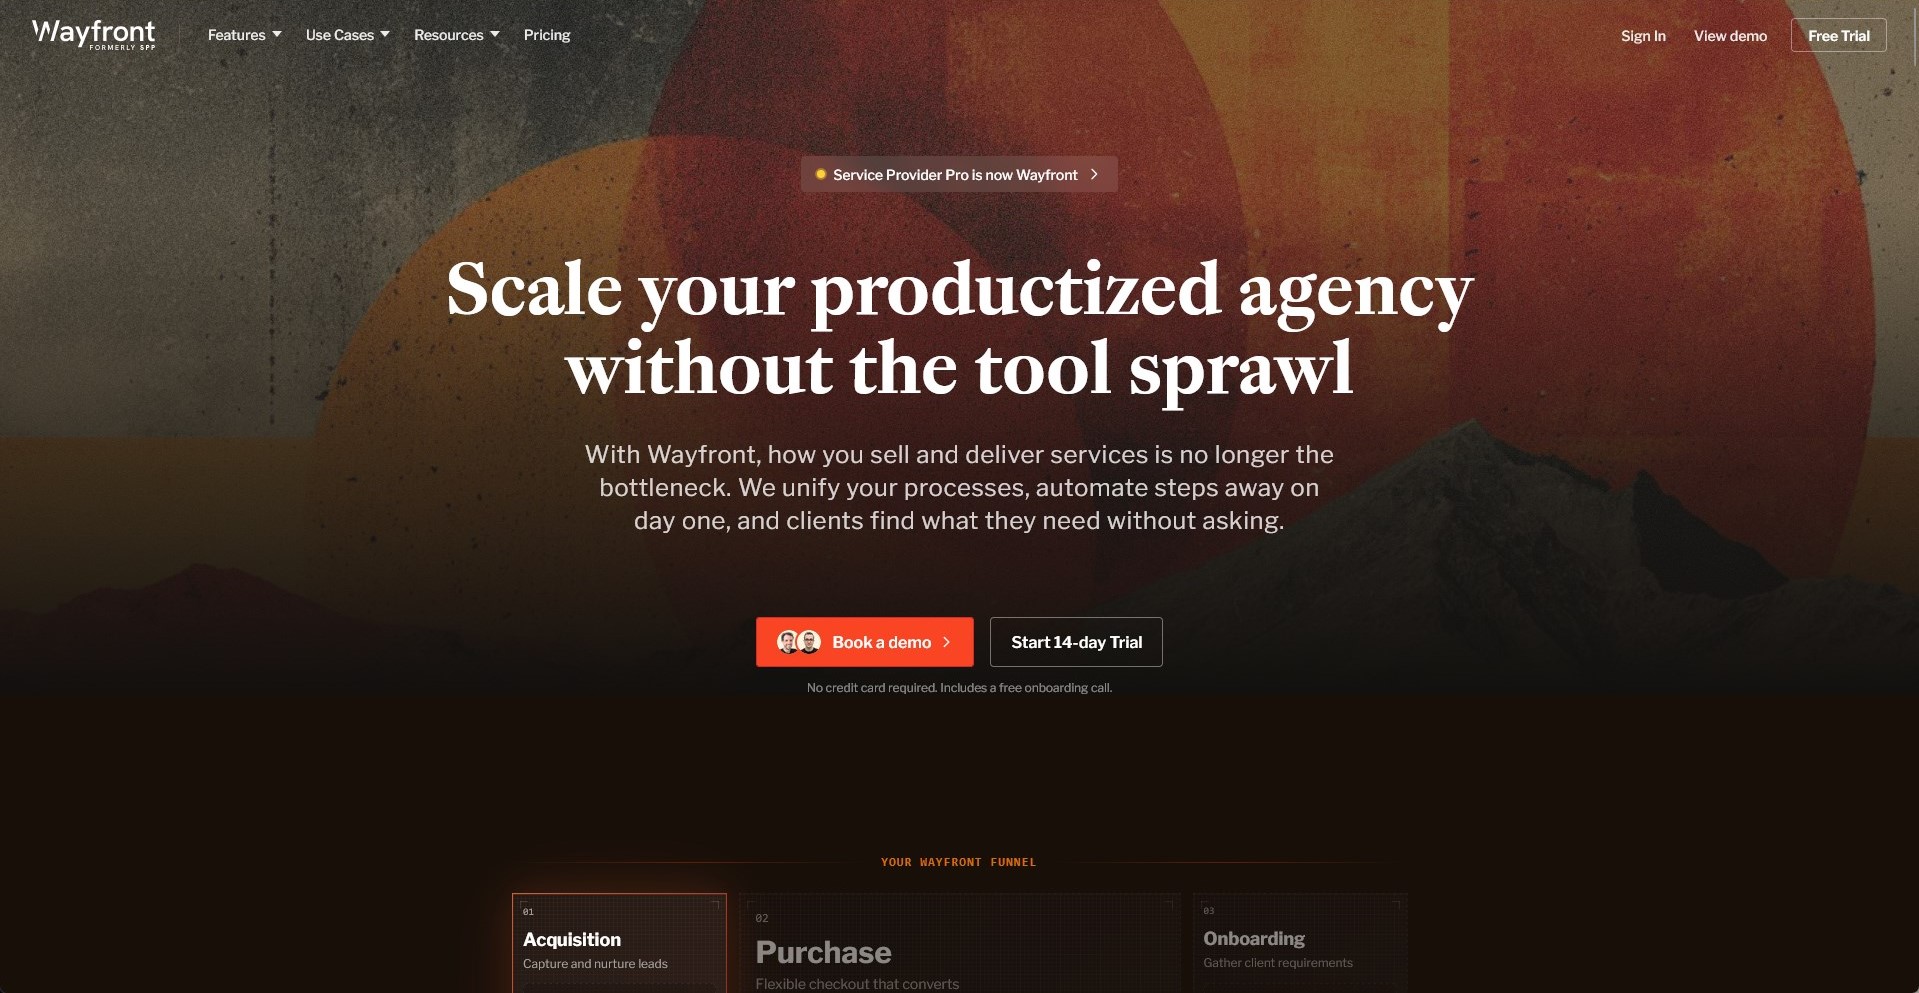Click the yellow dot in announcement banner
The width and height of the screenshot is (1919, 993).
click(821, 174)
